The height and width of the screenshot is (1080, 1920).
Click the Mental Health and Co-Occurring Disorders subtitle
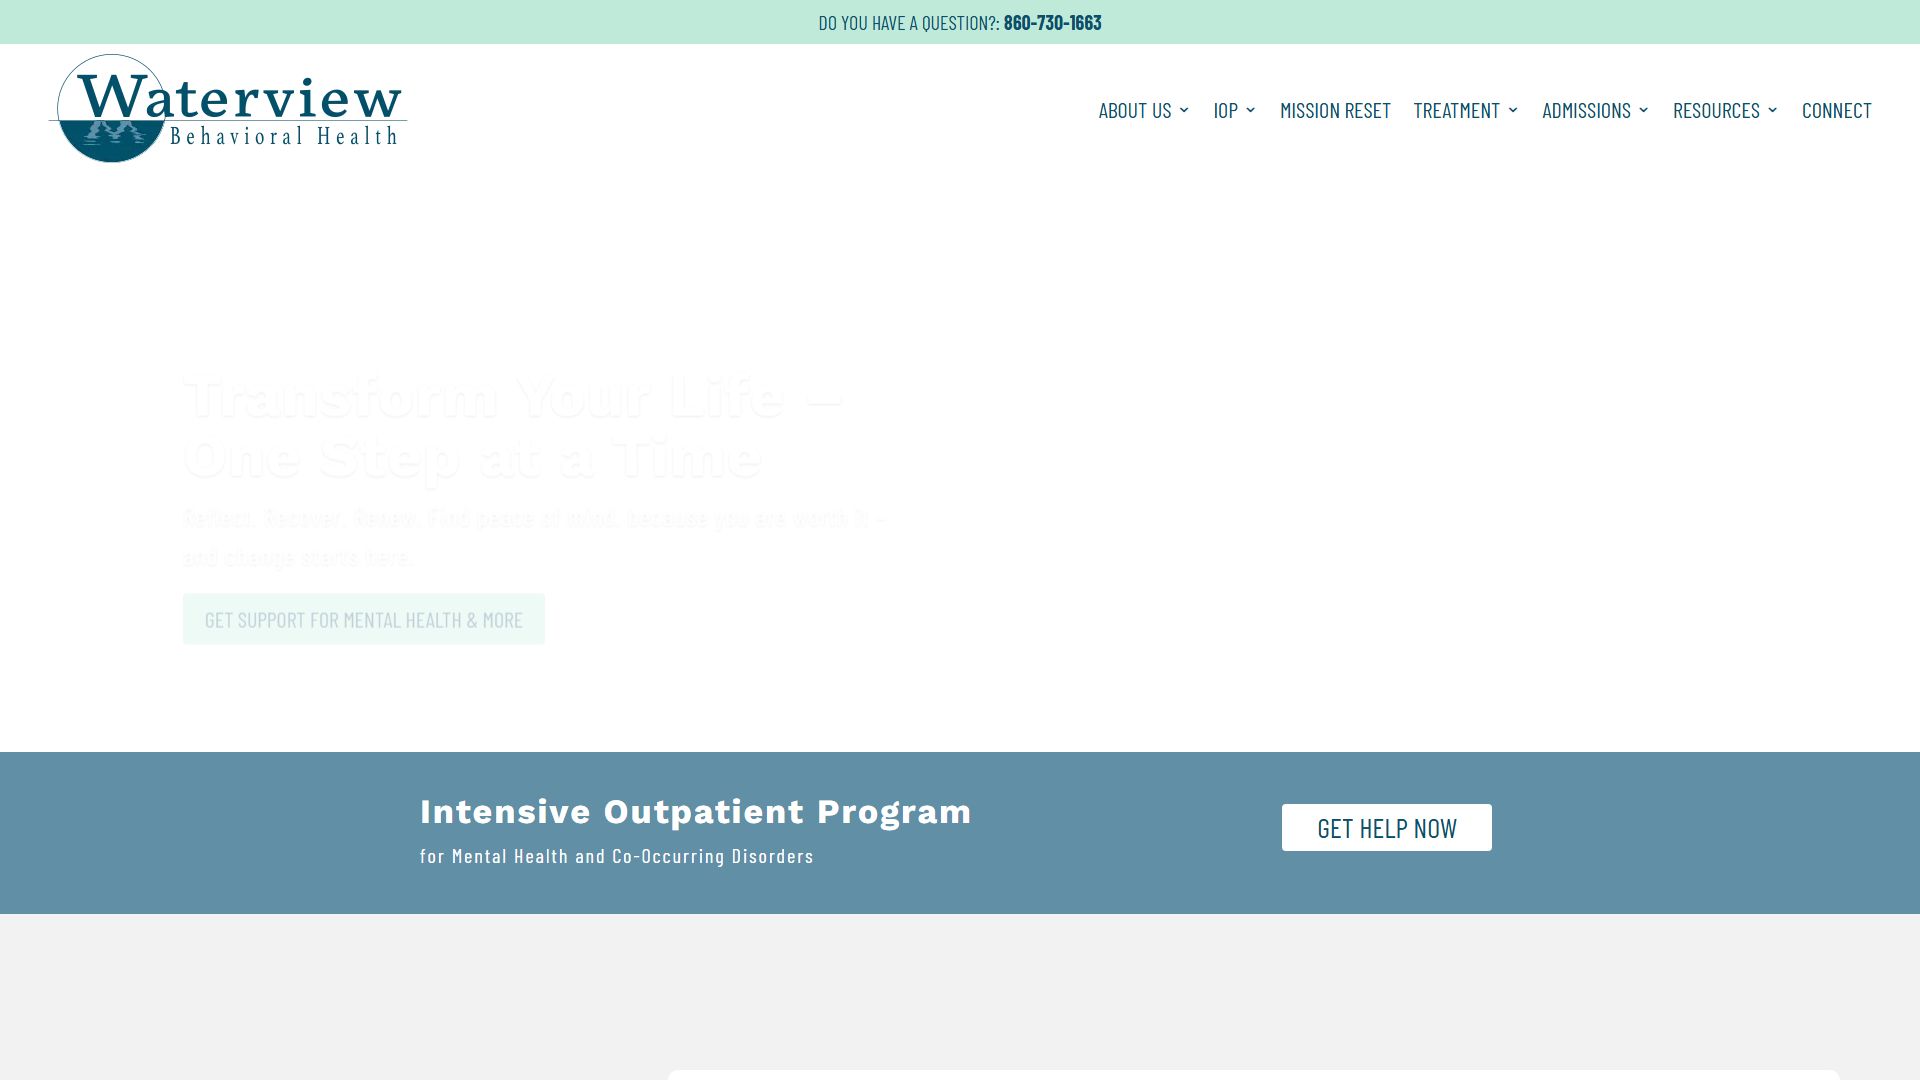click(617, 856)
